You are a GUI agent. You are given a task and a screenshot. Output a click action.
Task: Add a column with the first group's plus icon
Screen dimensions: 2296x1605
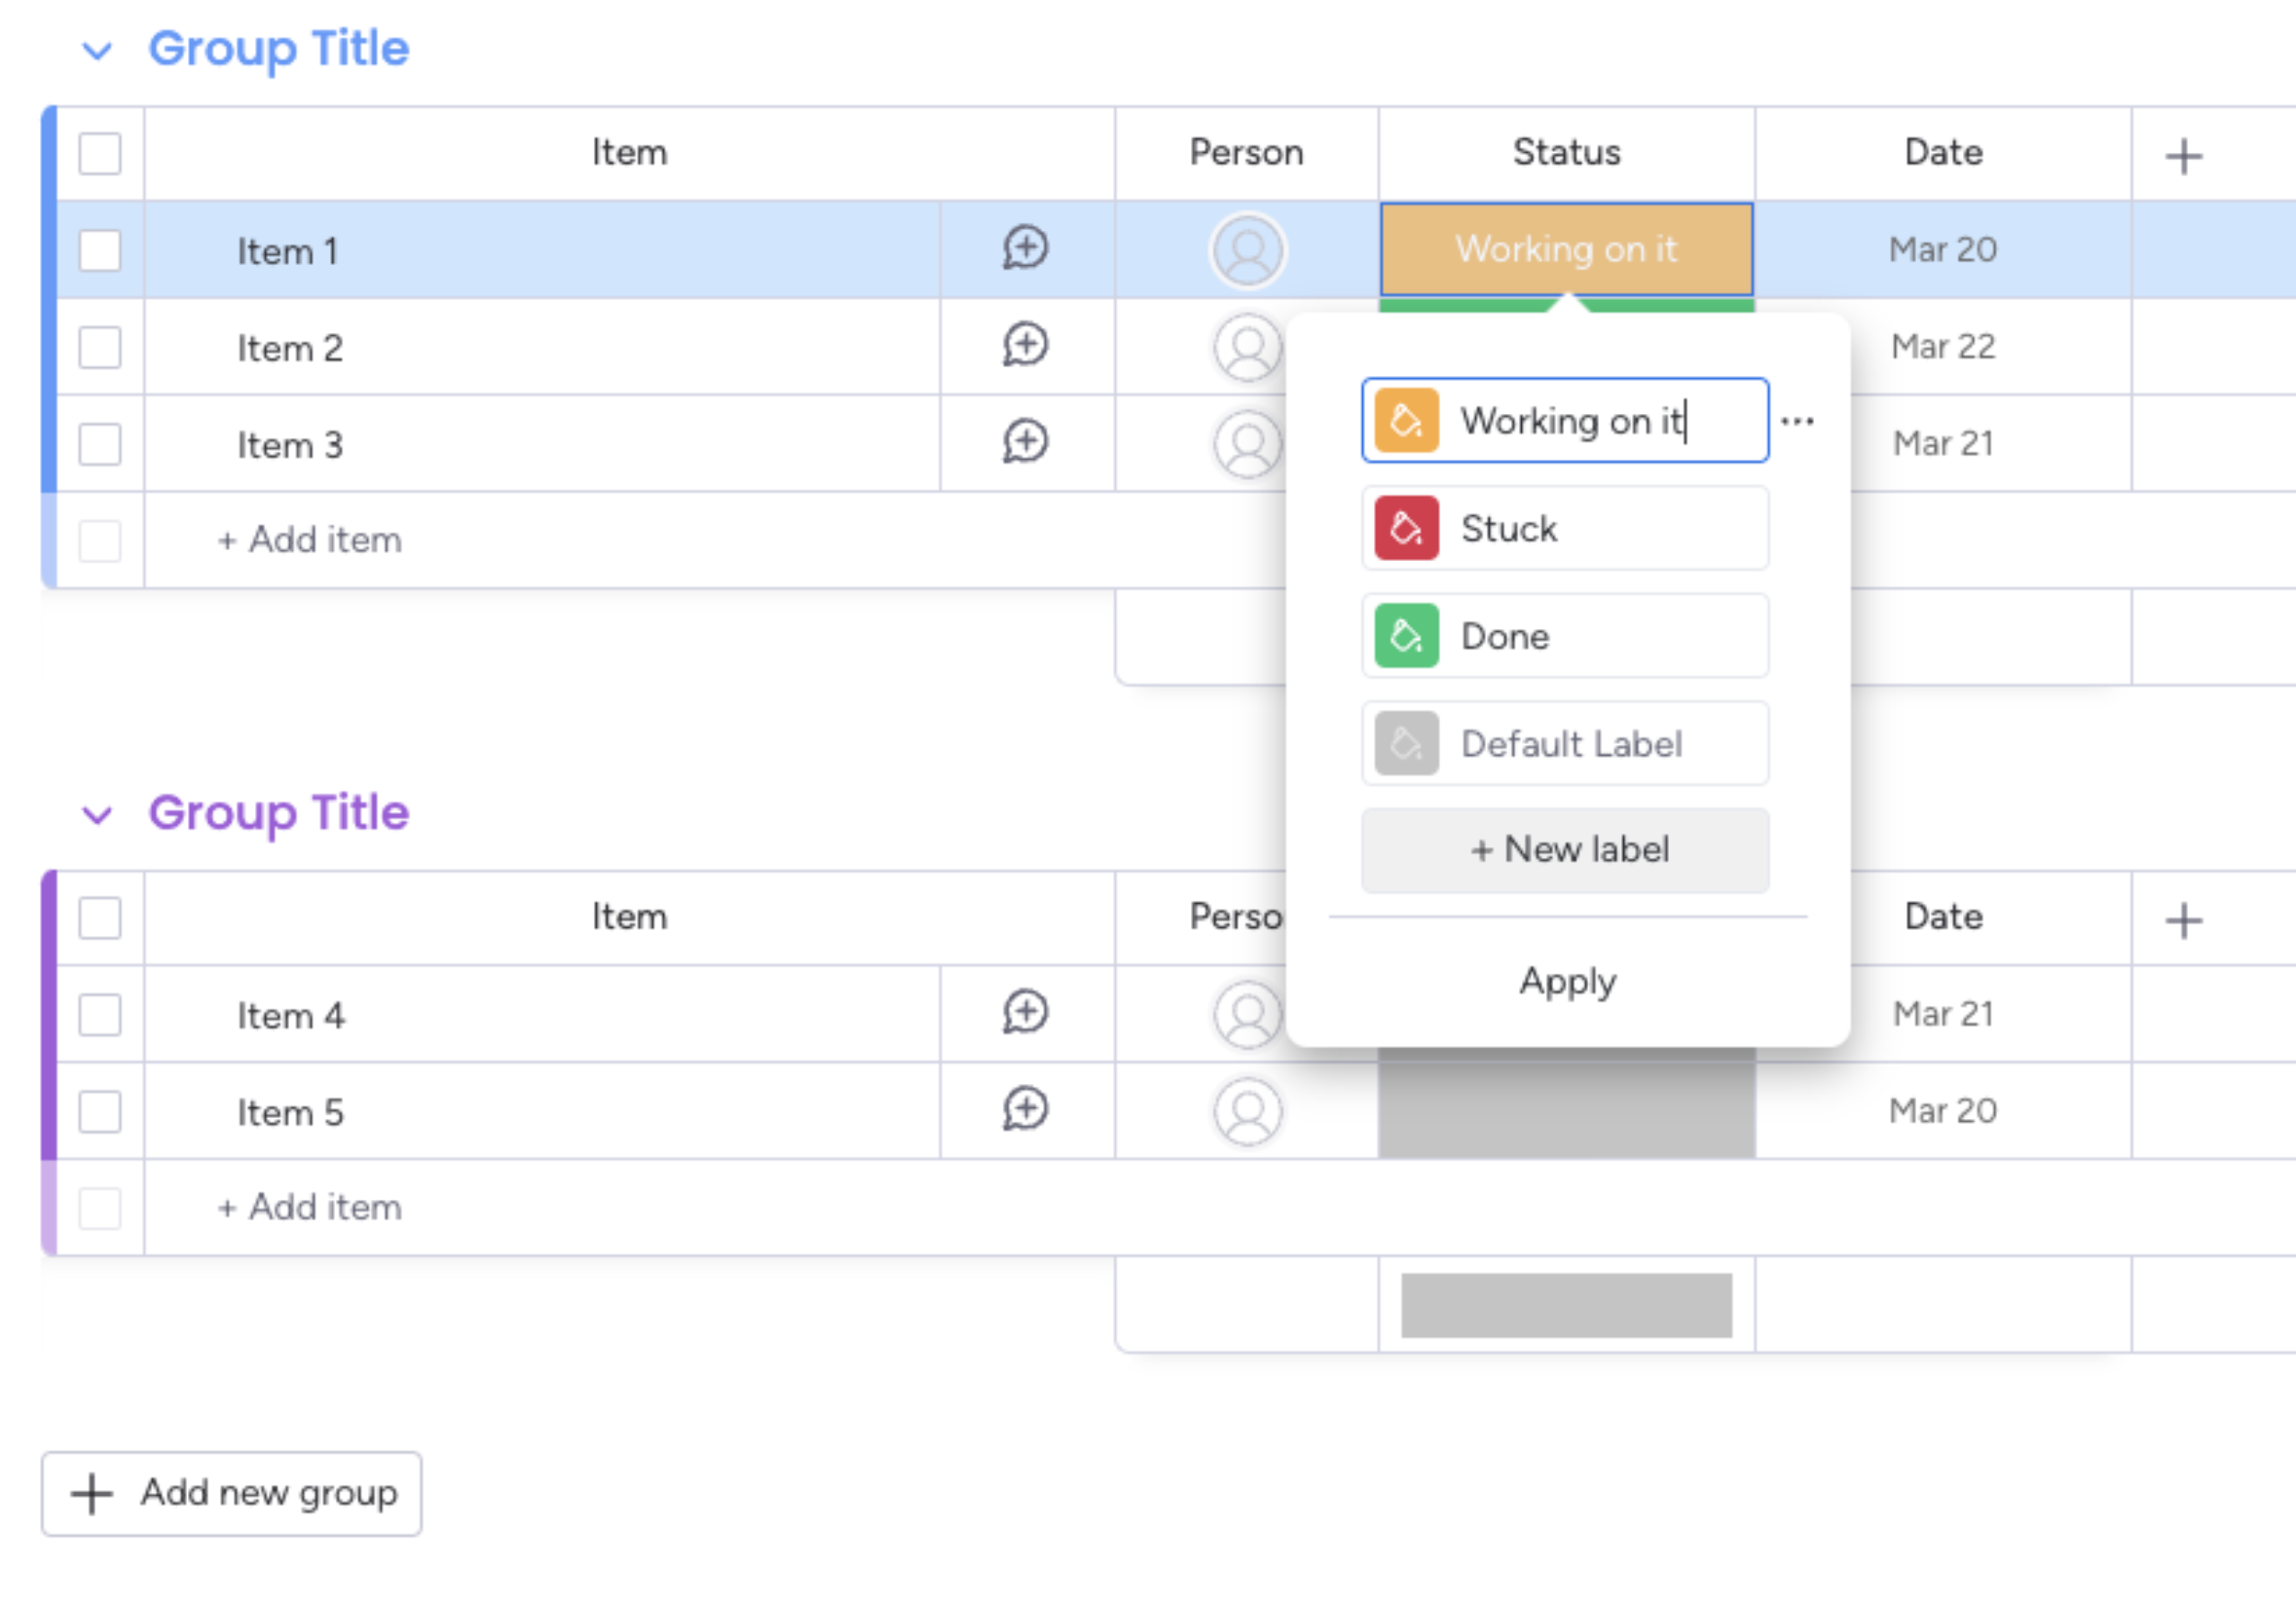click(x=2183, y=156)
